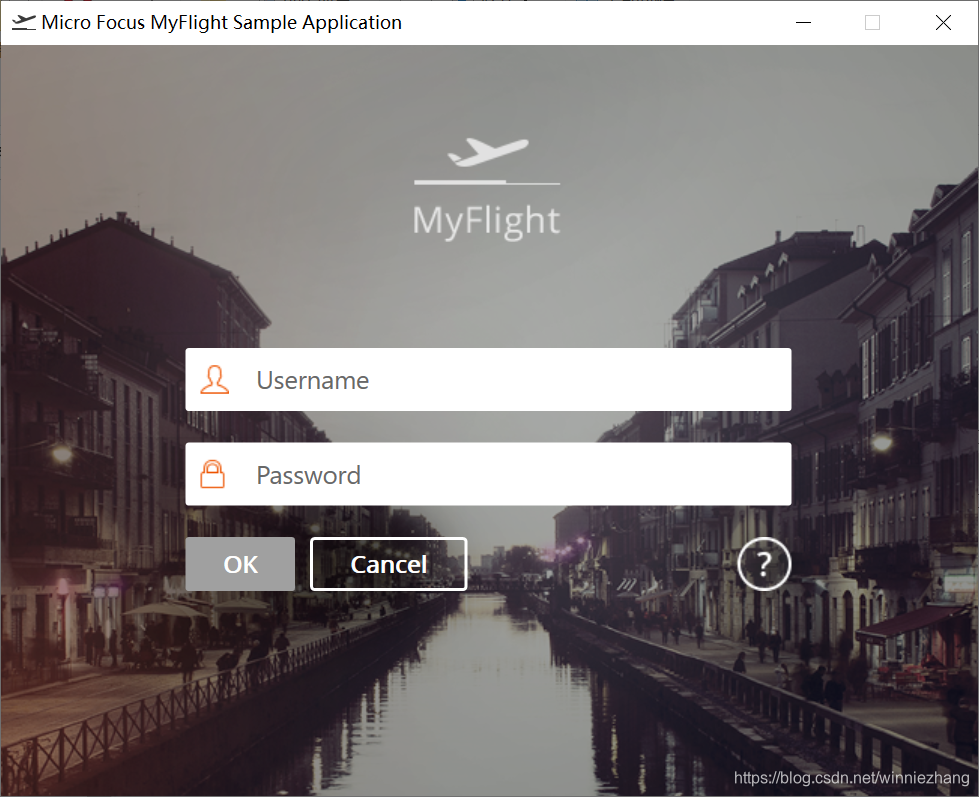Click the Cancel button
Viewport: 979px width, 797px height.
pos(388,564)
